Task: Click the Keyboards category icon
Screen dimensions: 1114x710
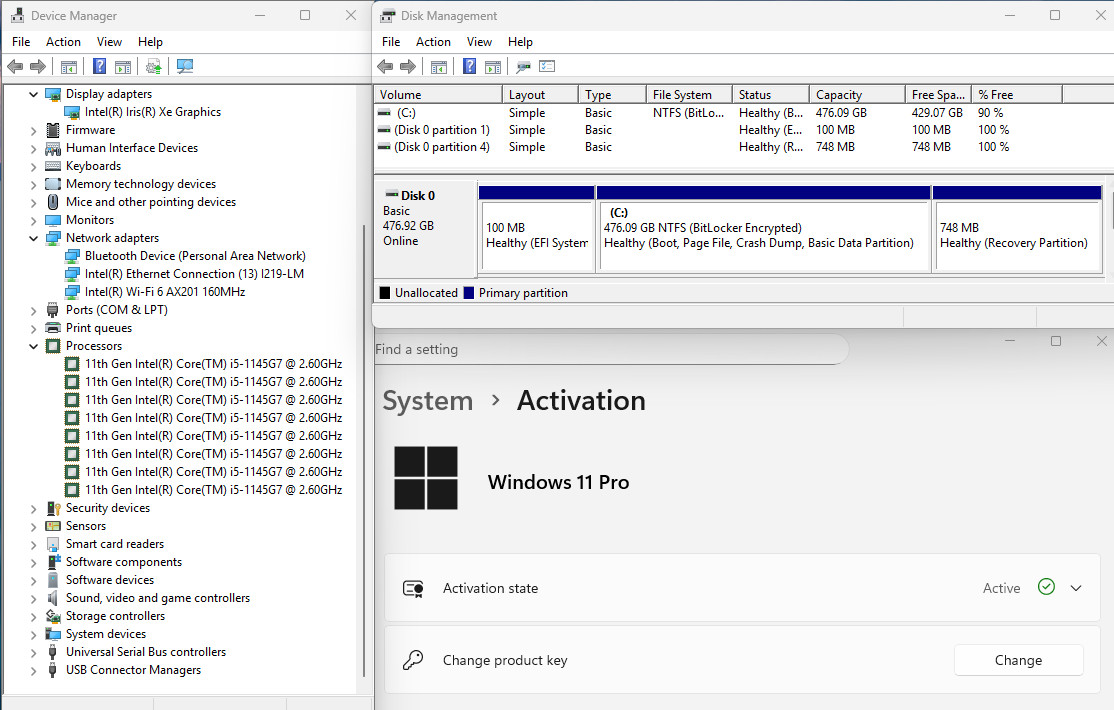Action: [x=53, y=166]
